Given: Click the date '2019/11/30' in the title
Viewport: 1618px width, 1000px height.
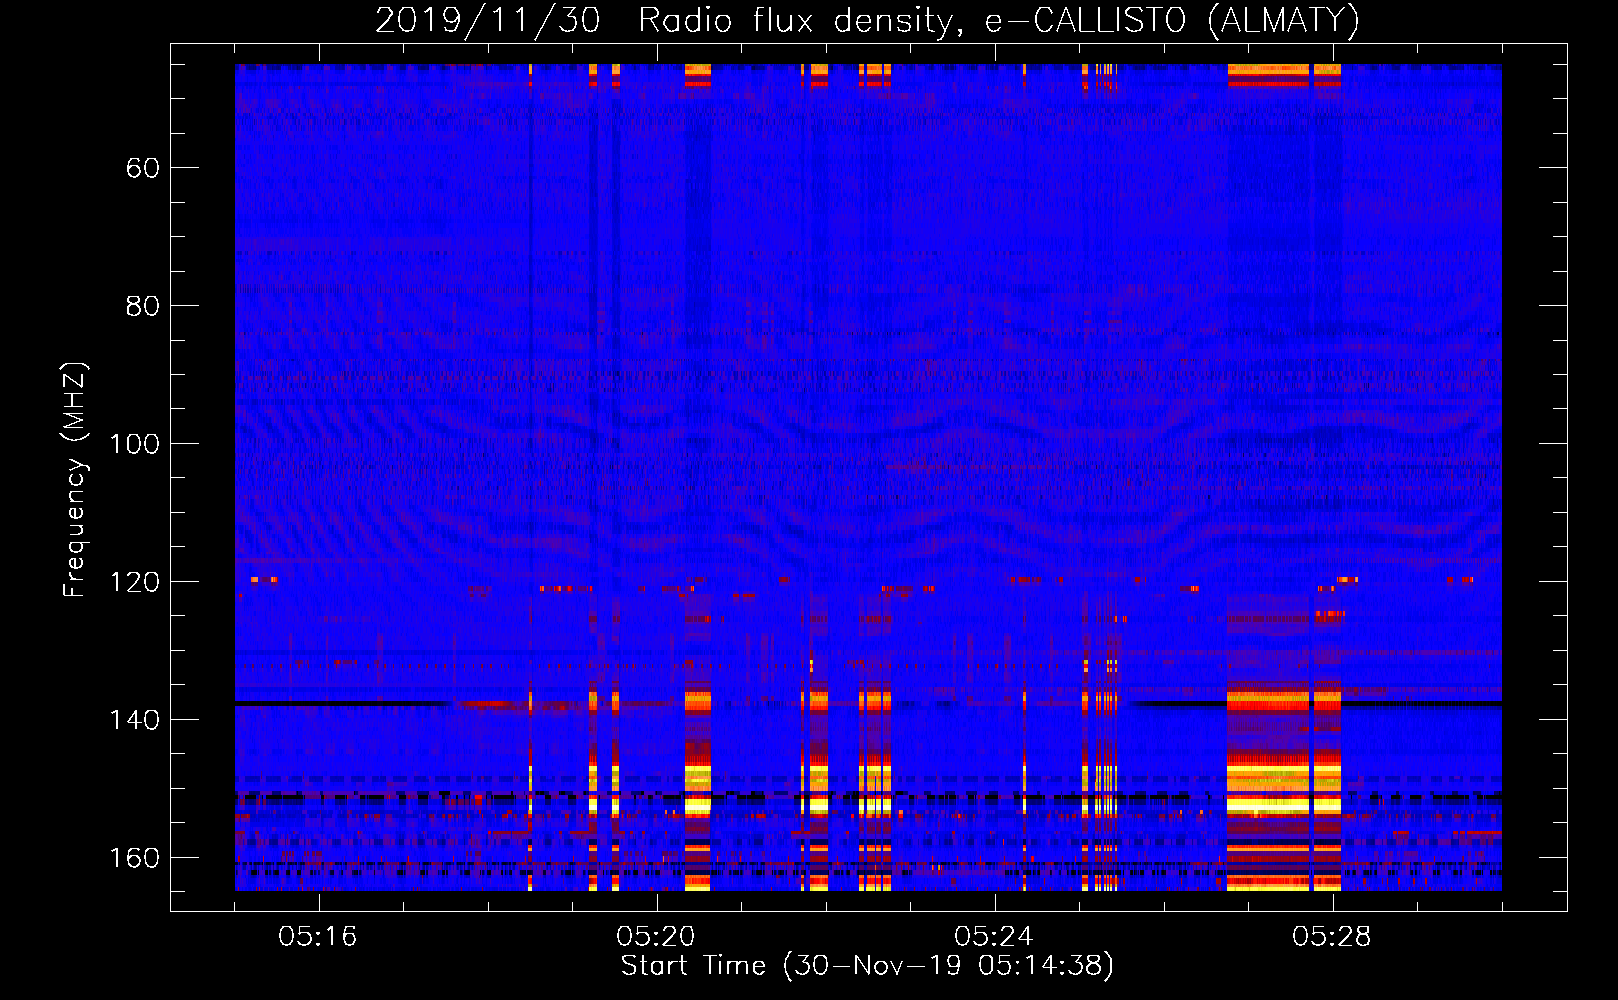Looking at the screenshot, I should click(x=488, y=20).
